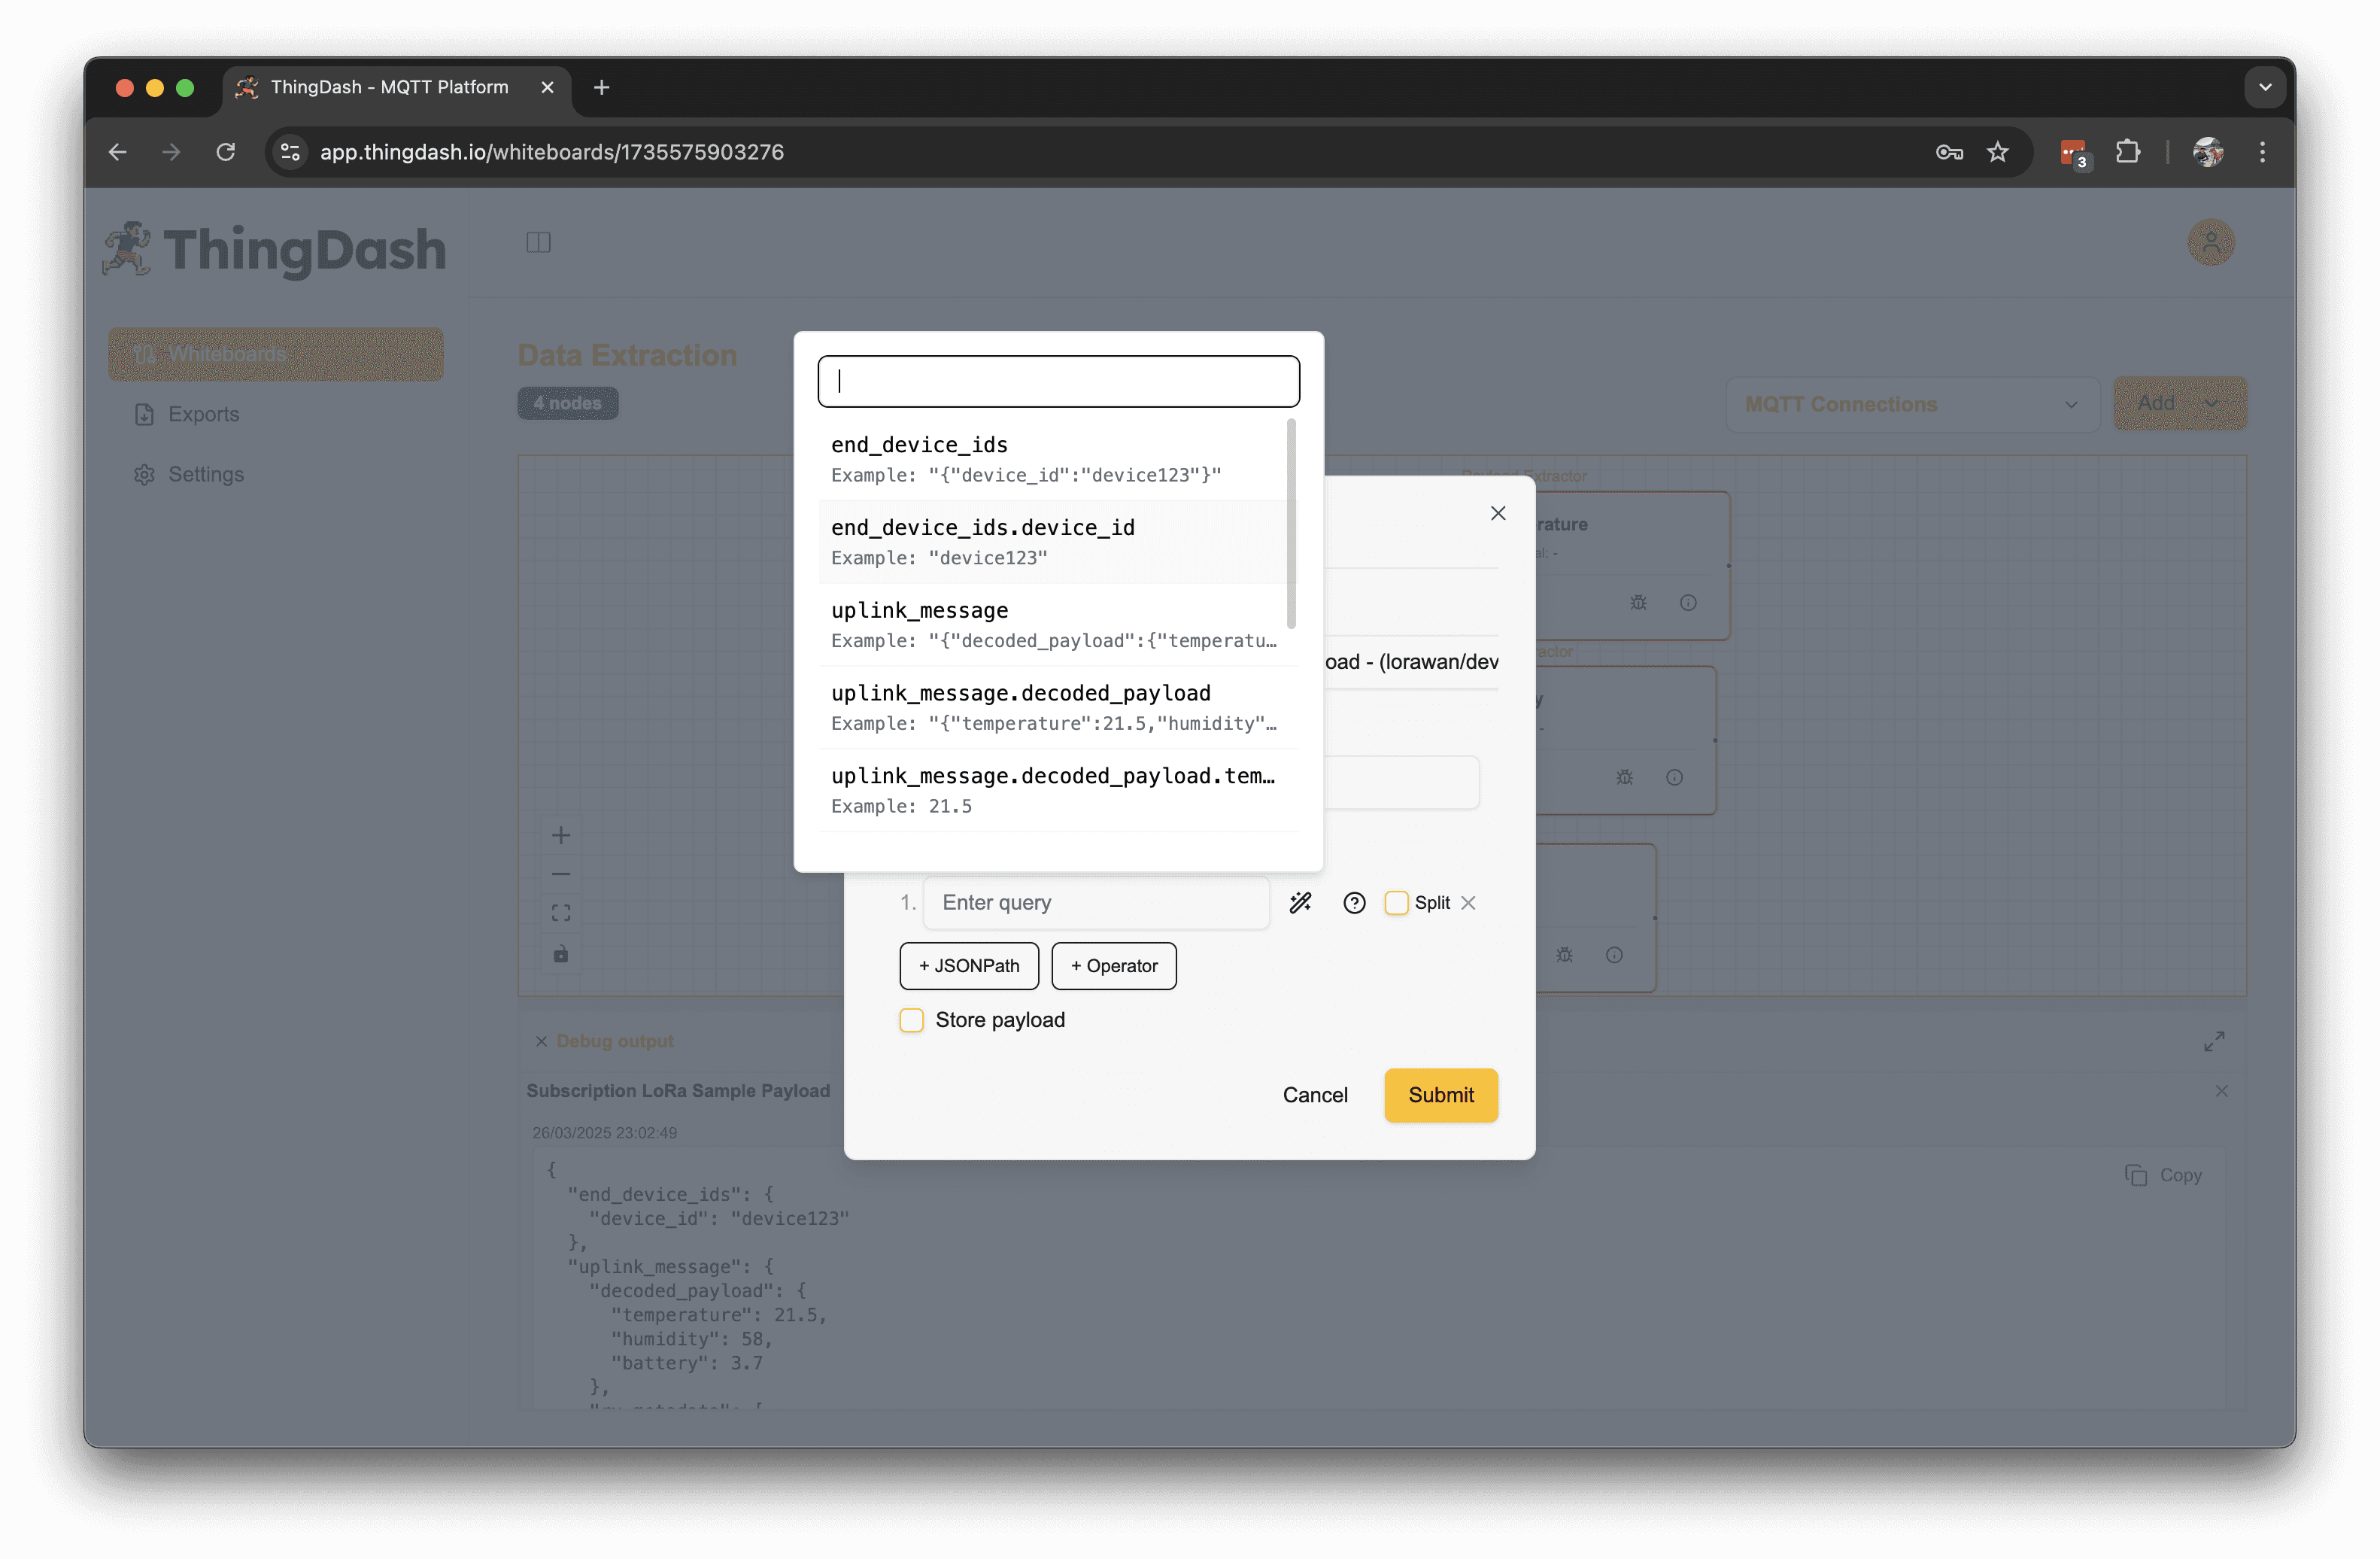The image size is (2380, 1559).
Task: Toggle the sidebar panel icon
Action: [538, 243]
